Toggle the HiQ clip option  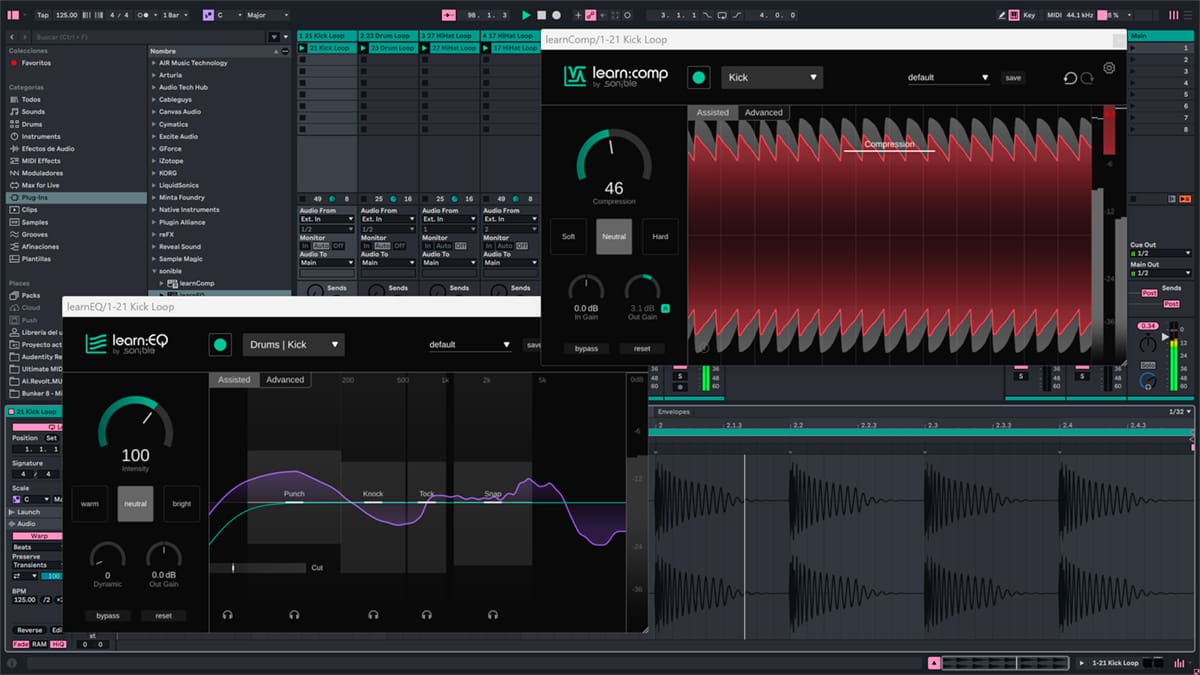click(x=58, y=644)
